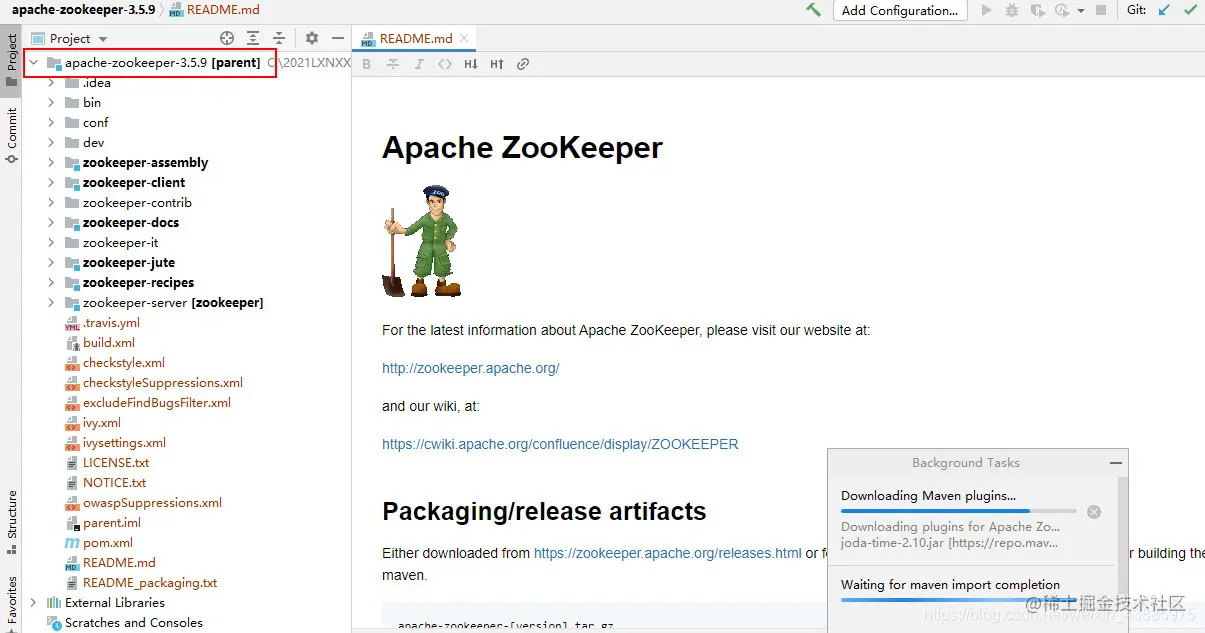
Task: Click the Git Update Project blue arrow
Action: 1164,10
